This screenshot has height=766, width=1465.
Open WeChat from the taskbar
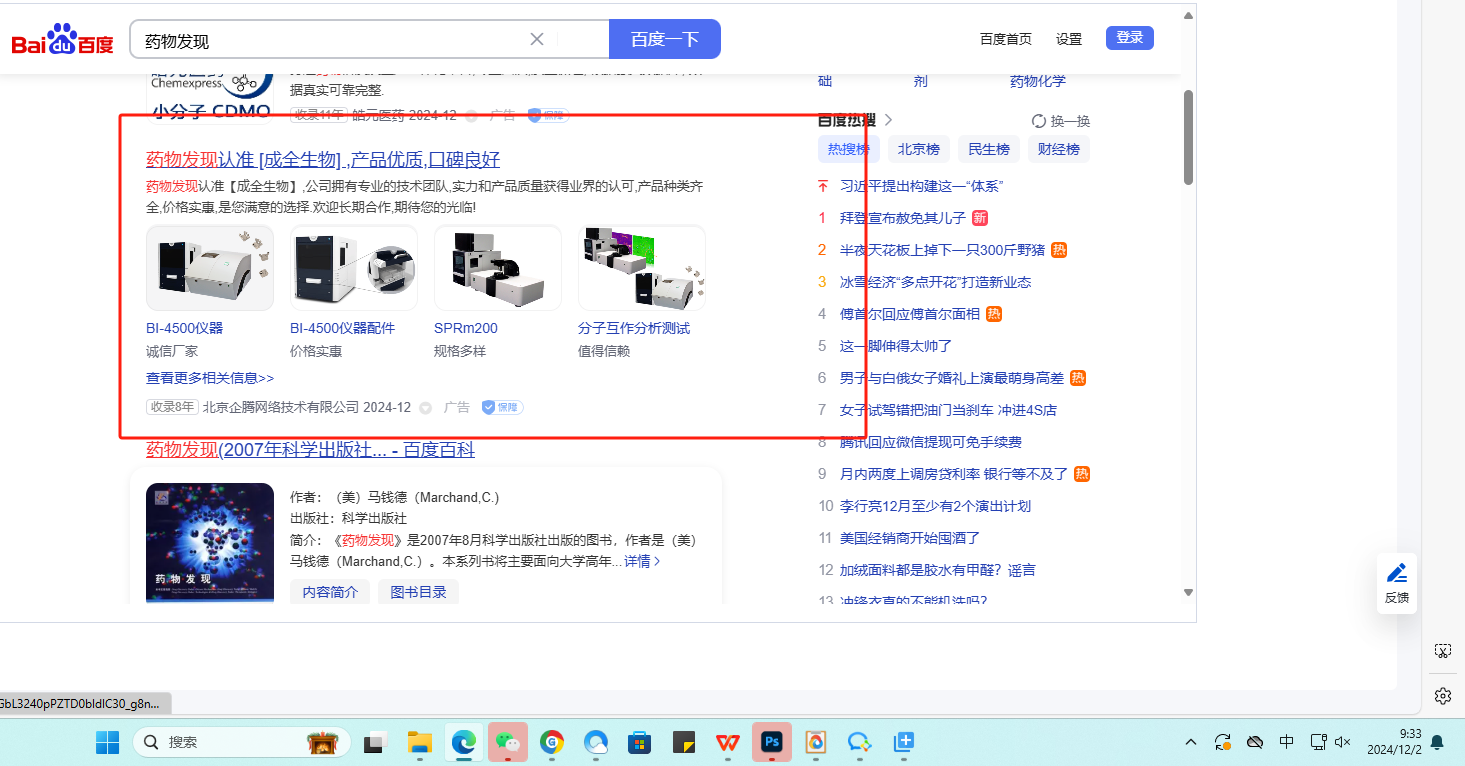point(508,742)
